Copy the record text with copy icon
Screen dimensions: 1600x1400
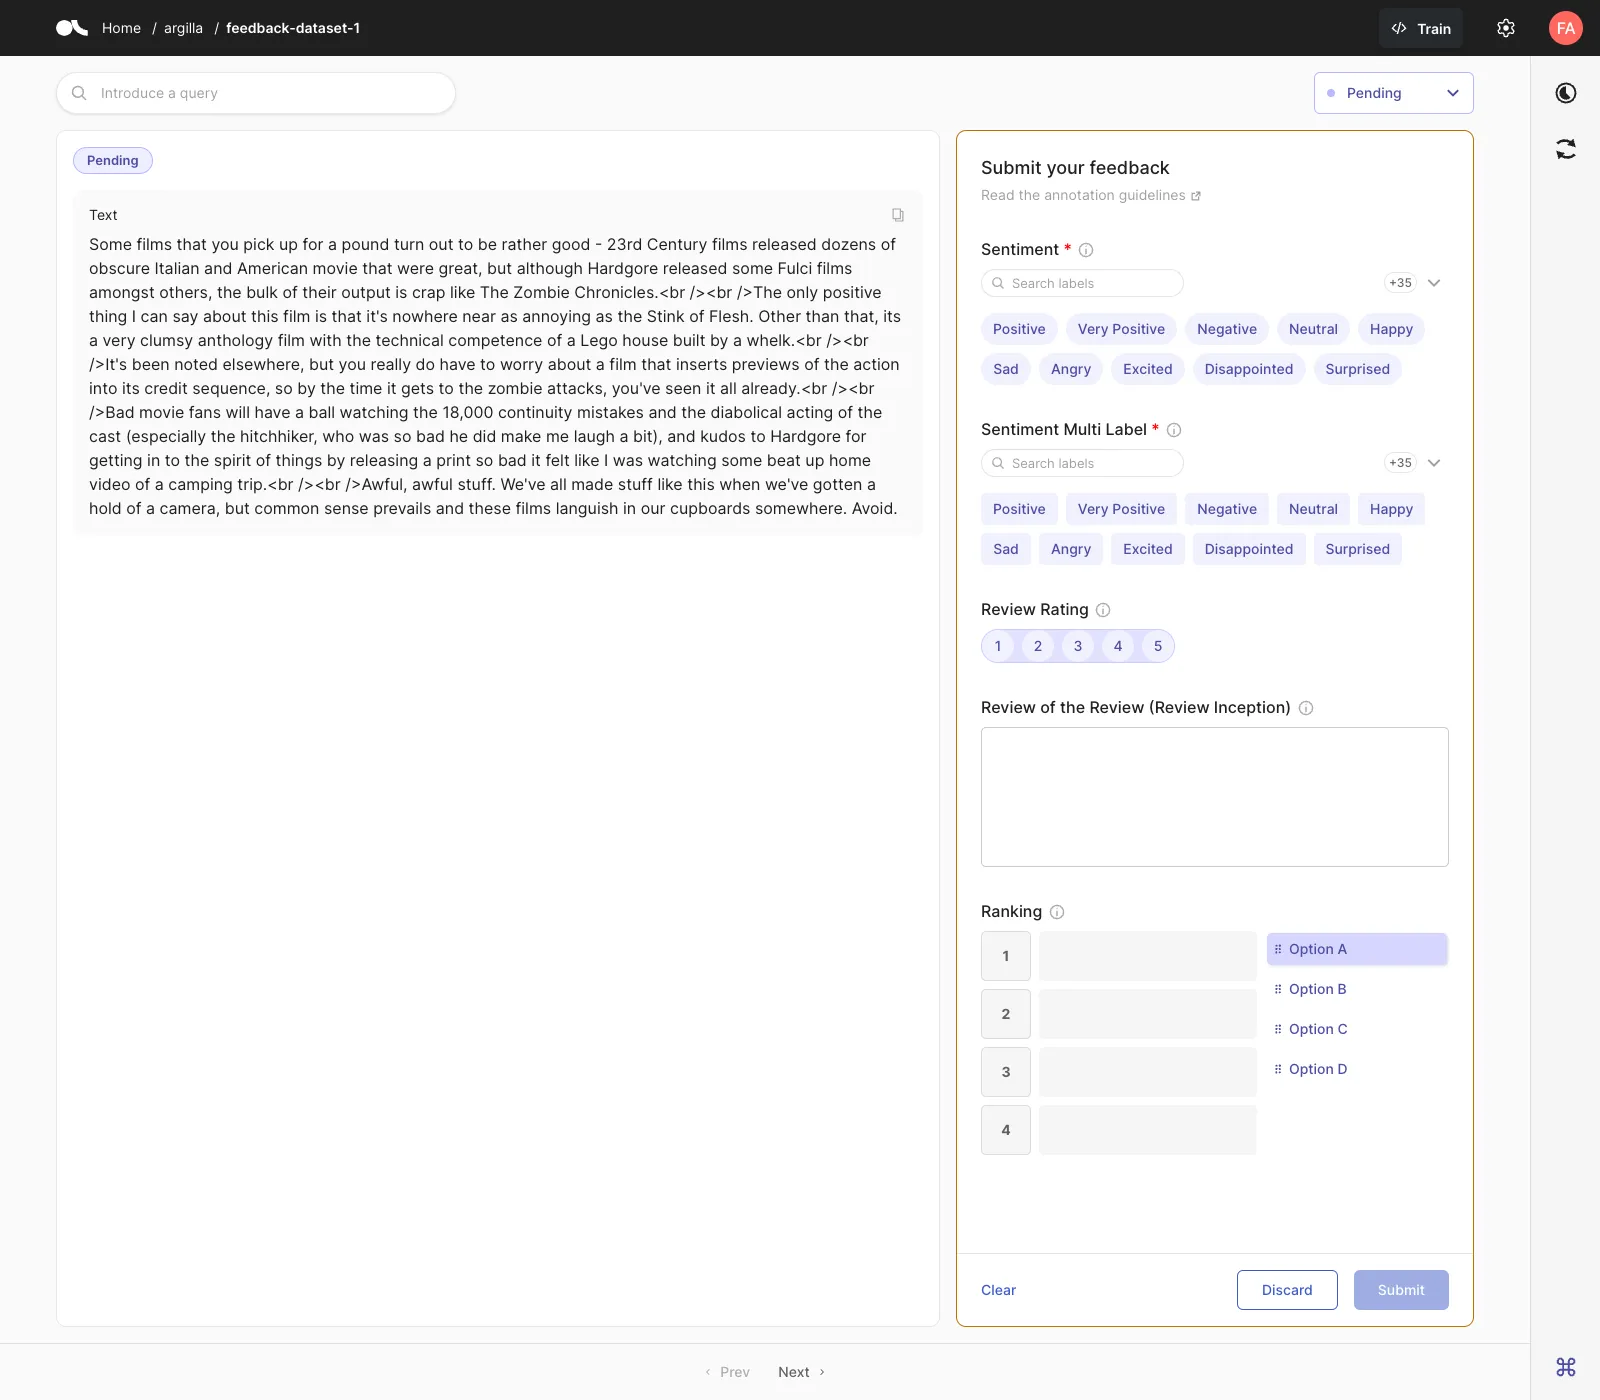click(898, 215)
